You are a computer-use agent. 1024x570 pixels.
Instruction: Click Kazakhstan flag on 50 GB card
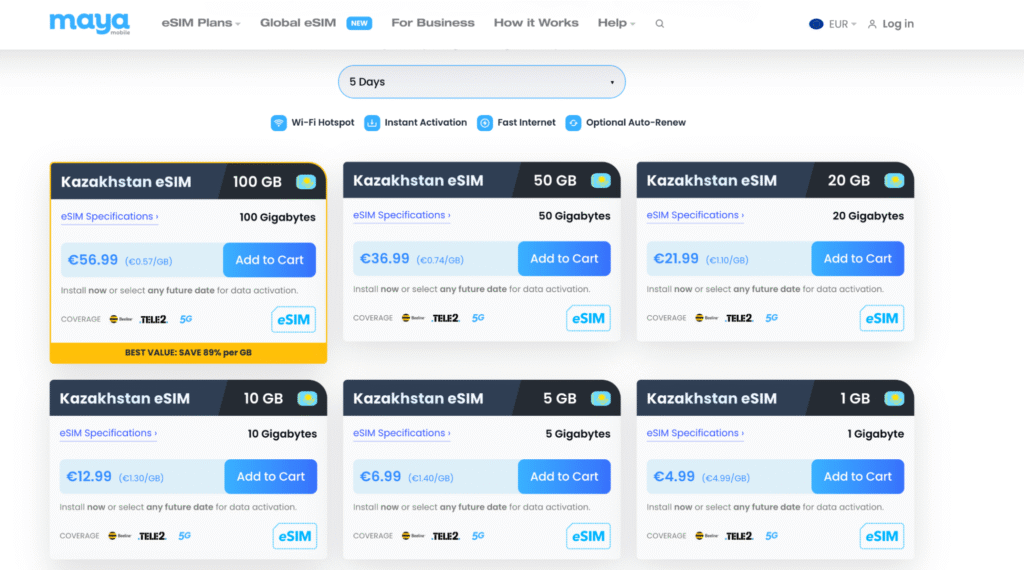coord(601,180)
